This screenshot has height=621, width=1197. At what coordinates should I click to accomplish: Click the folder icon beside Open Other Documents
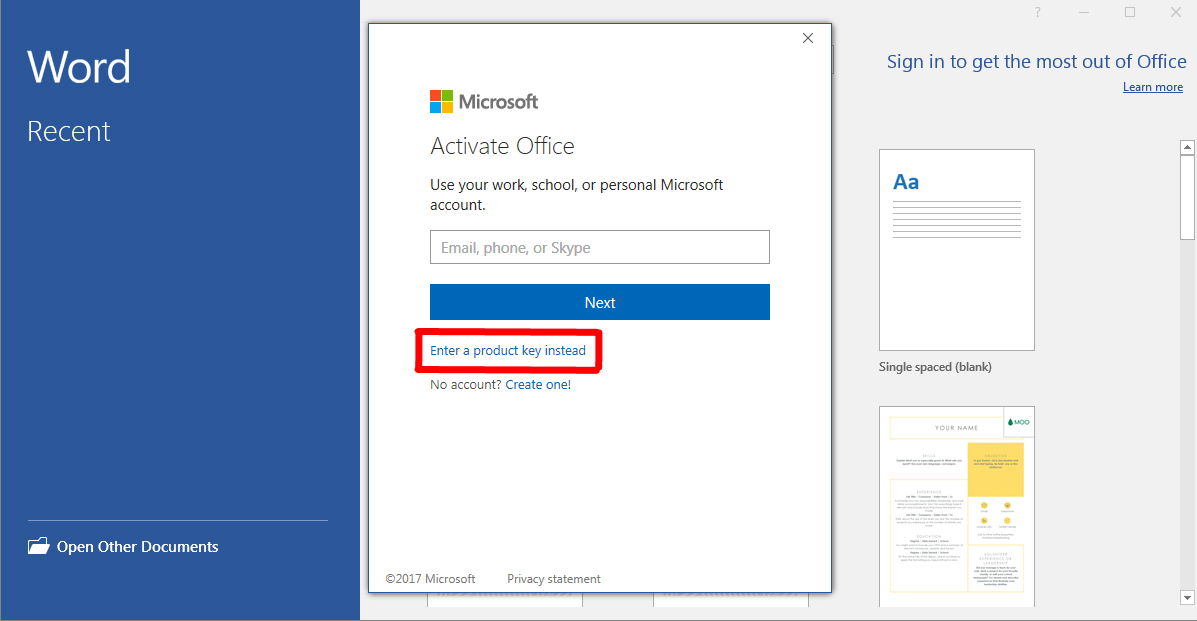pos(38,546)
